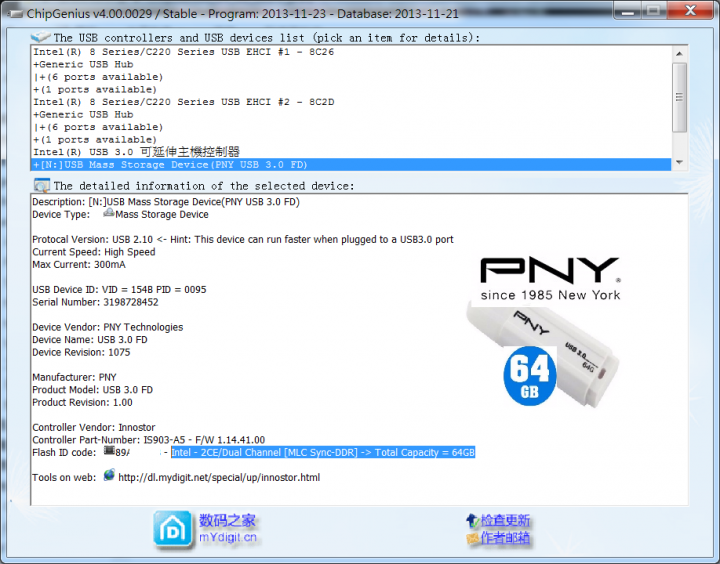Click the highlighted Intel 2CE/Dual Channel flash text
Viewport: 720px width, 564px height.
tap(323, 452)
